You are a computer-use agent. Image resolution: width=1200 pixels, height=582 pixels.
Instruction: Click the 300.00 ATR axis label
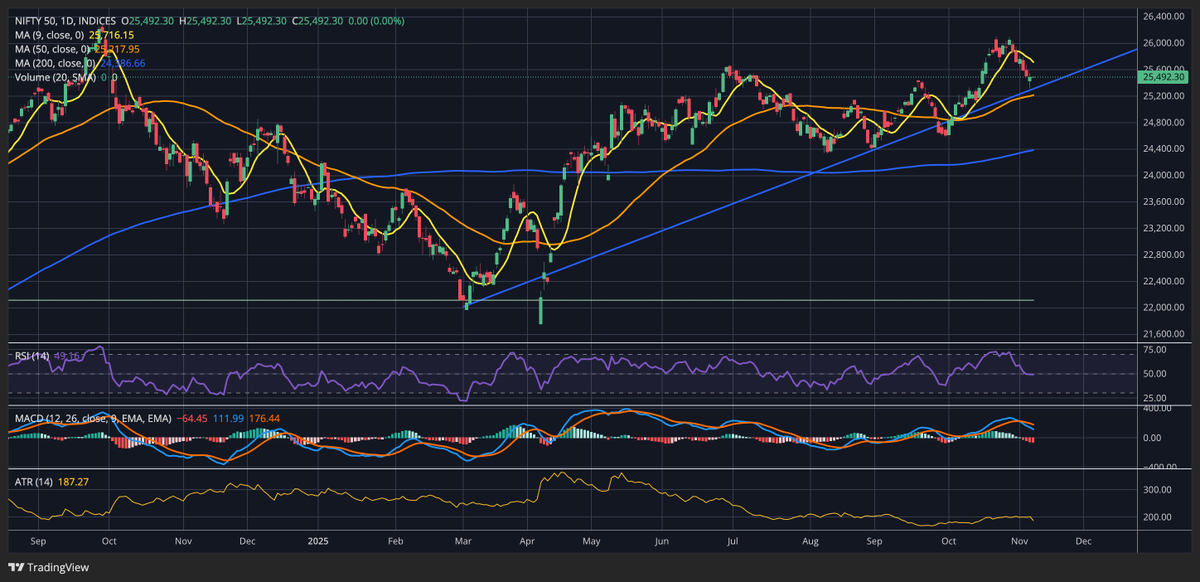point(1158,490)
